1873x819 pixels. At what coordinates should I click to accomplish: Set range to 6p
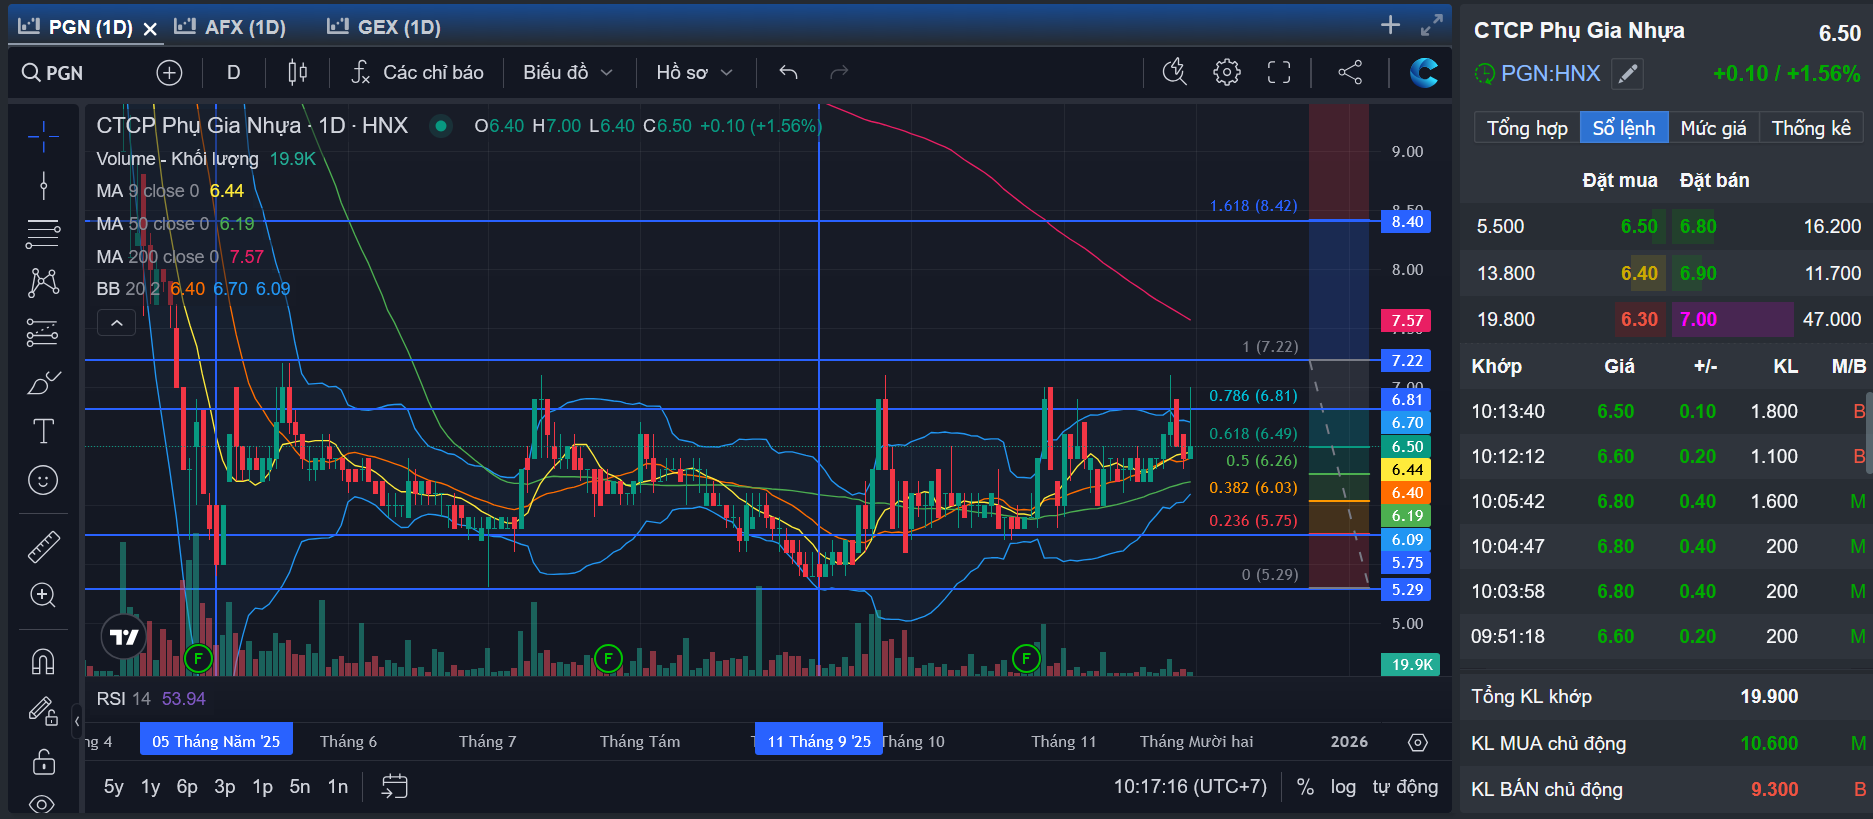187,787
